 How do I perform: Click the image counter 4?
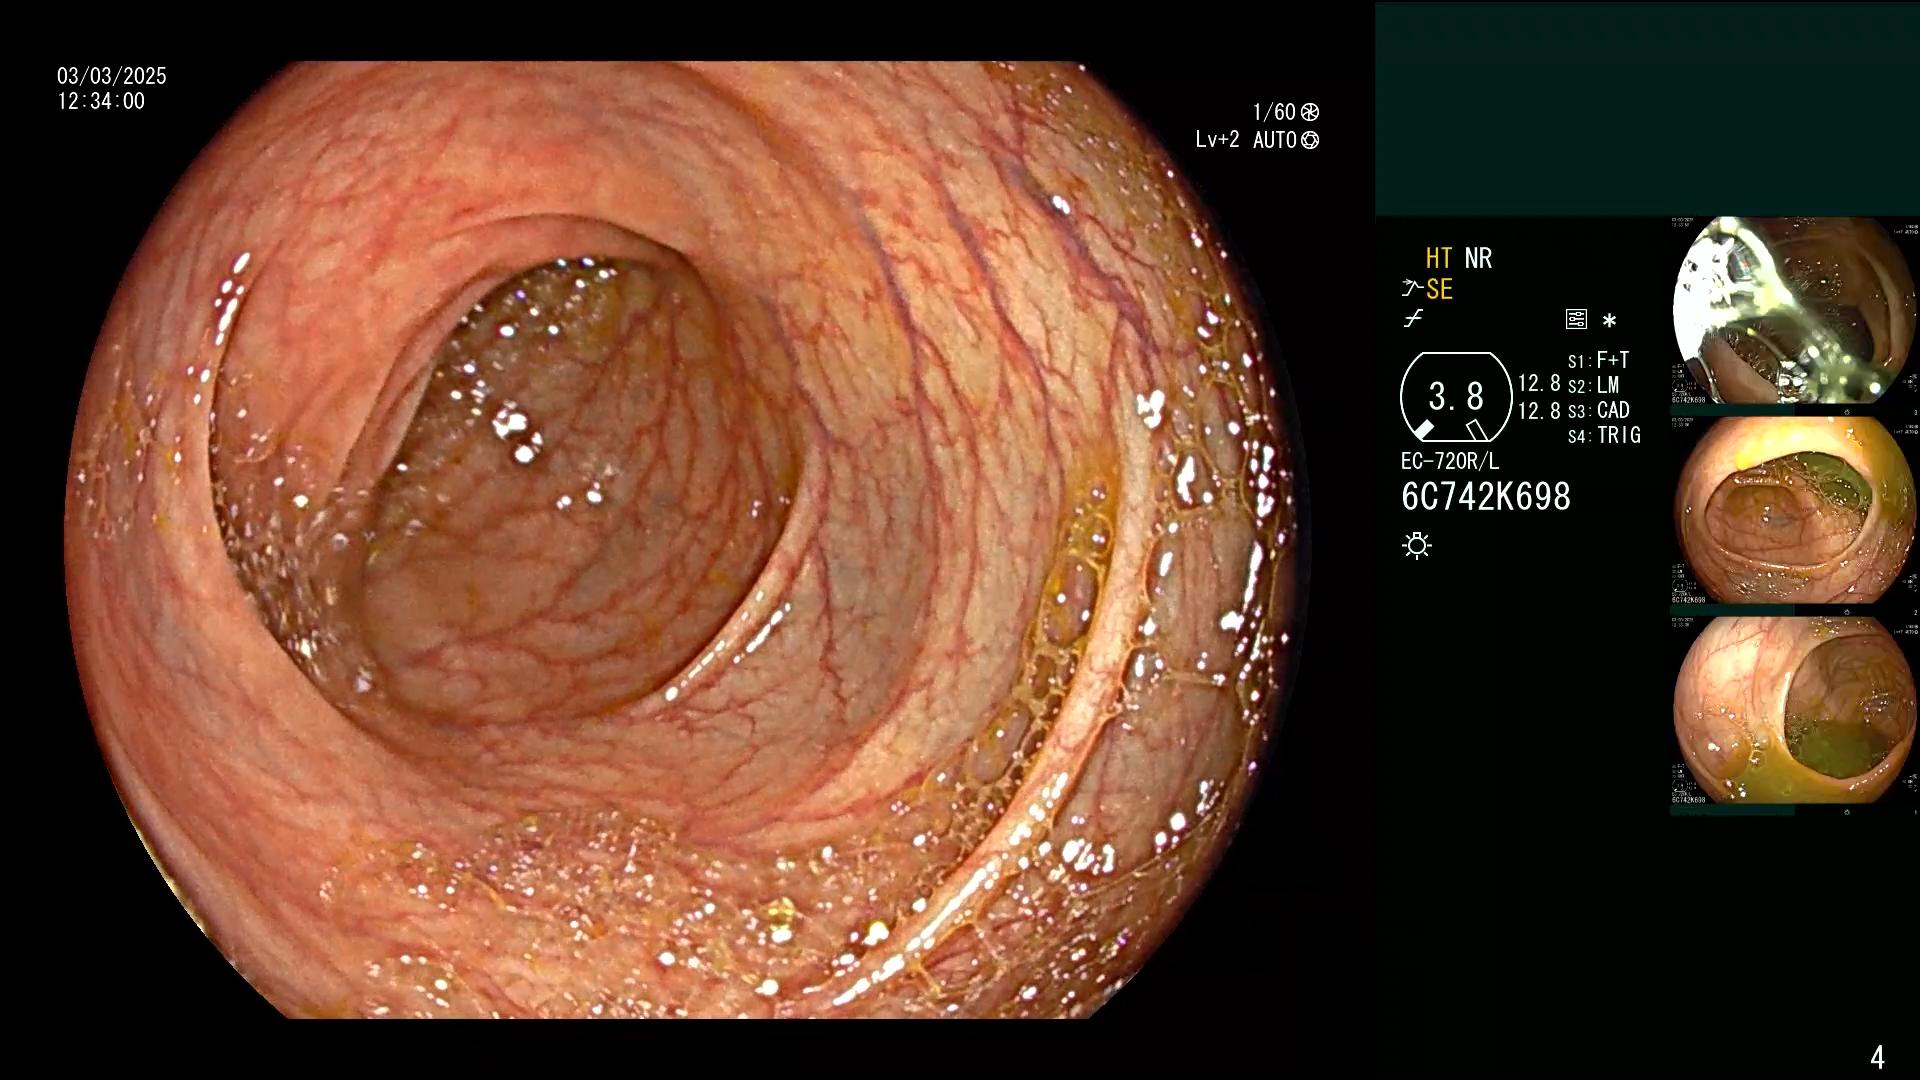click(1877, 1057)
